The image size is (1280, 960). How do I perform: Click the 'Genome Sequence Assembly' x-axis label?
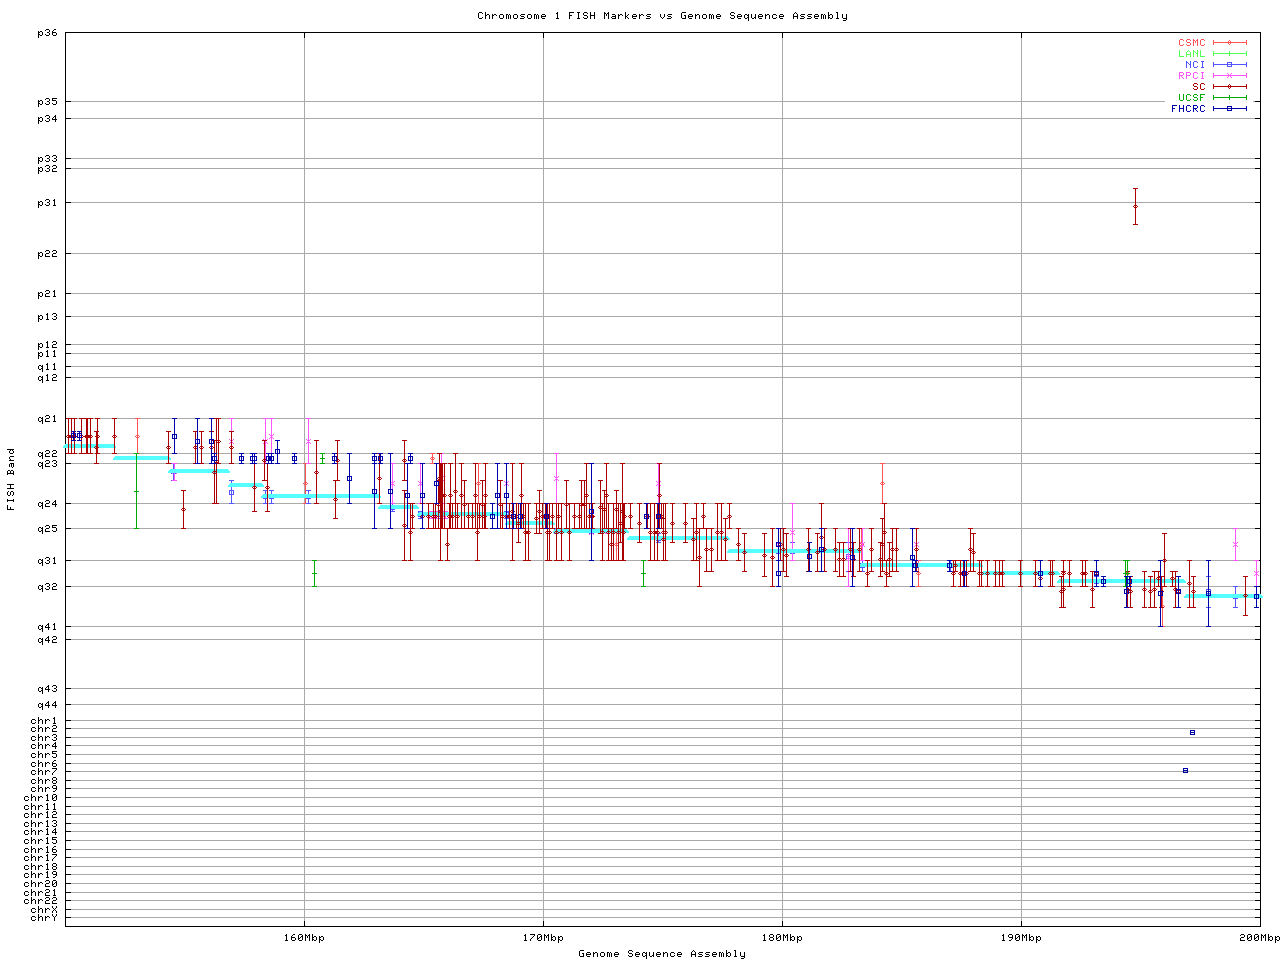pyautogui.click(x=662, y=954)
